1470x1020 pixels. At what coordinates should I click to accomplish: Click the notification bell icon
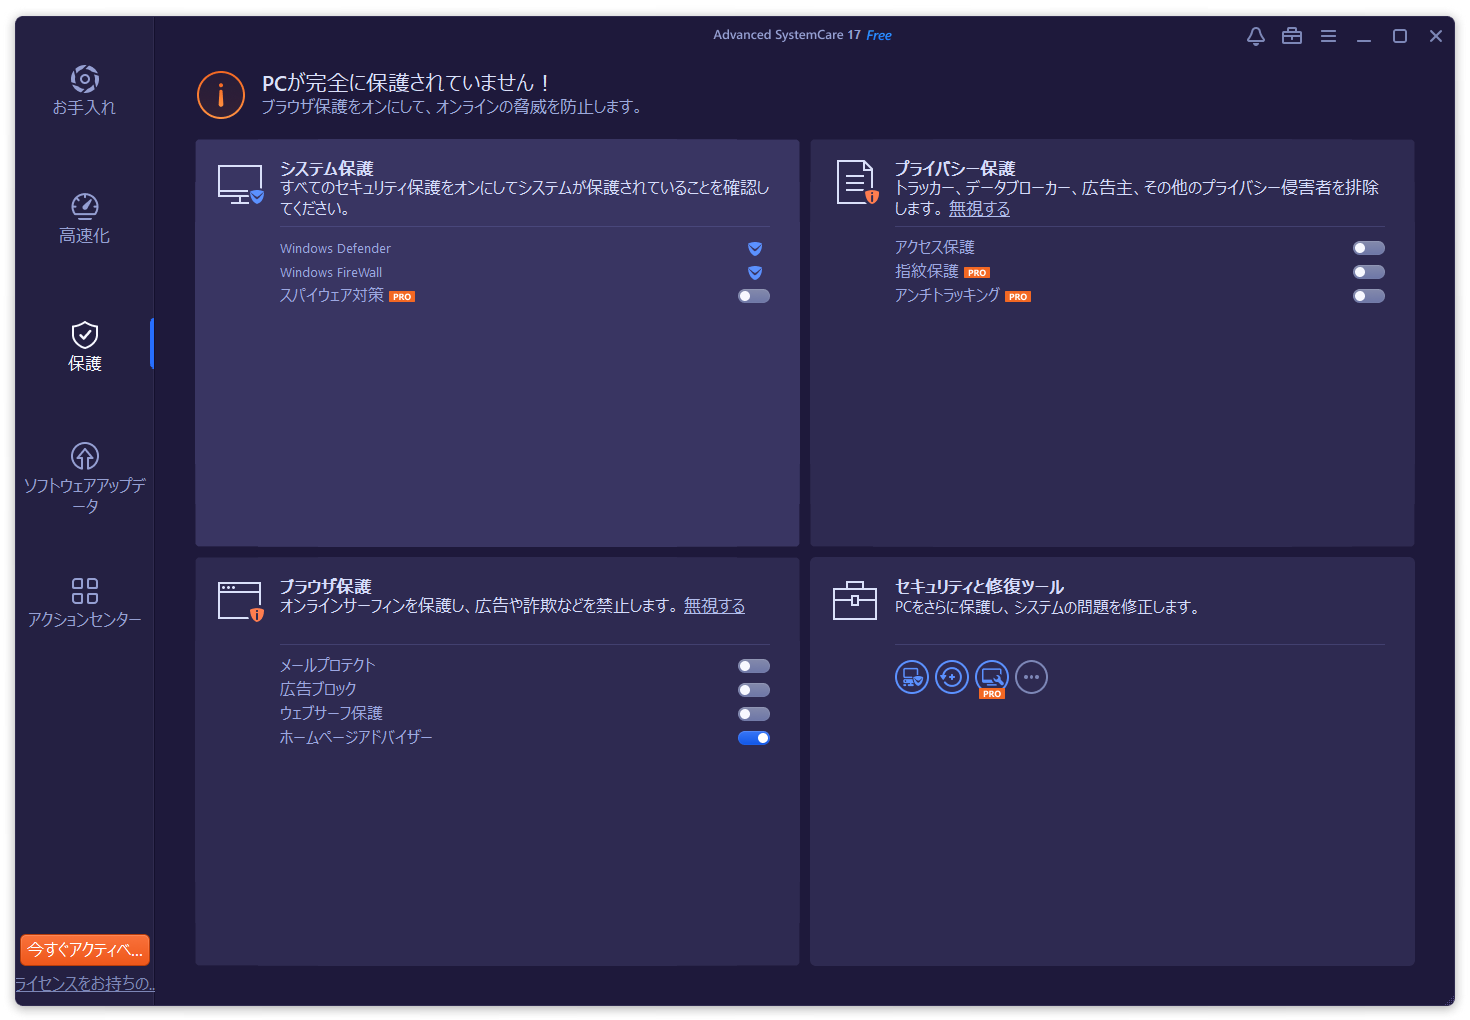(1255, 35)
